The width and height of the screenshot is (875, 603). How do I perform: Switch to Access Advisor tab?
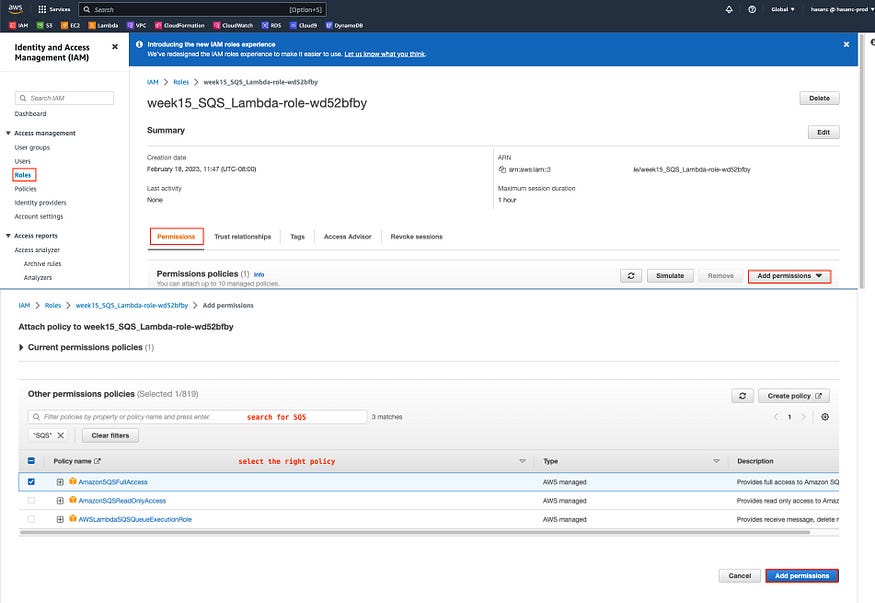click(347, 237)
